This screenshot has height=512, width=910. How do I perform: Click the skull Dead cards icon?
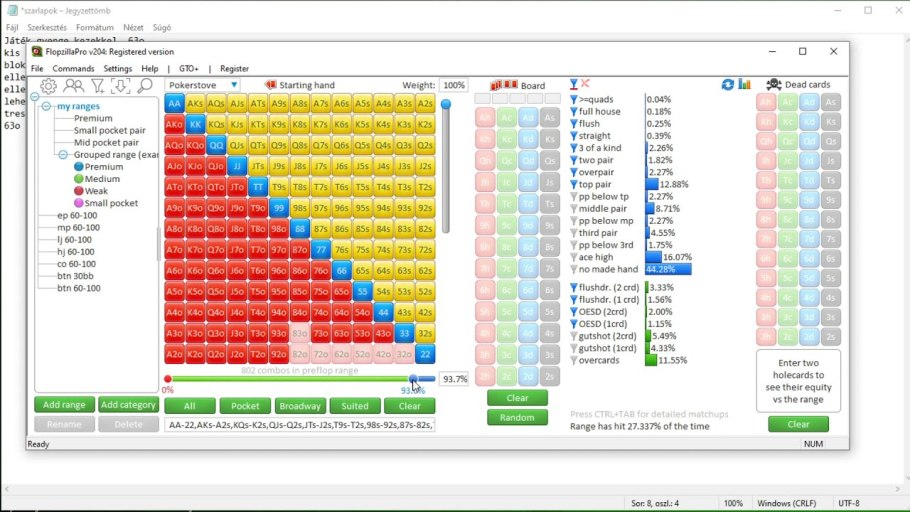[x=773, y=85]
